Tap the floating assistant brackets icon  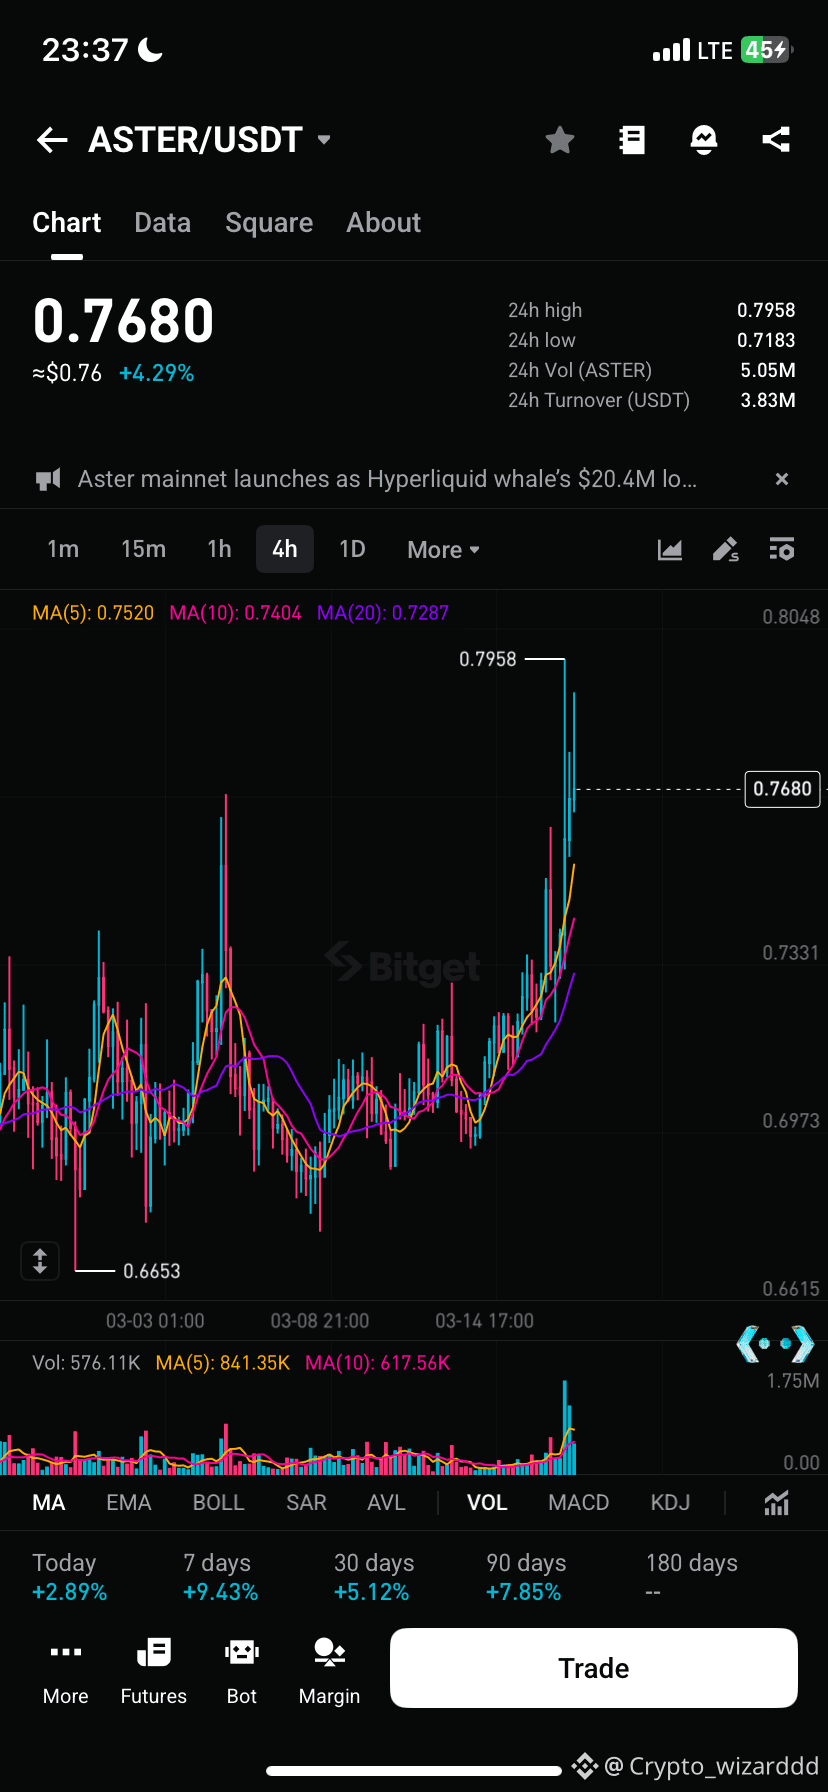click(775, 1343)
